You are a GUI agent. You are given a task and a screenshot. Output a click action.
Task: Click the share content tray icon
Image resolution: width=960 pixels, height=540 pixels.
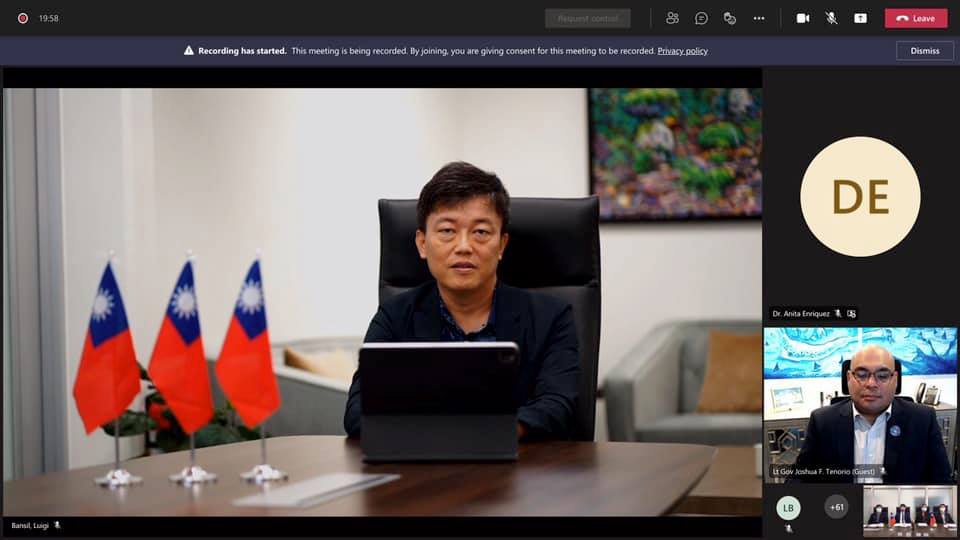coord(860,18)
